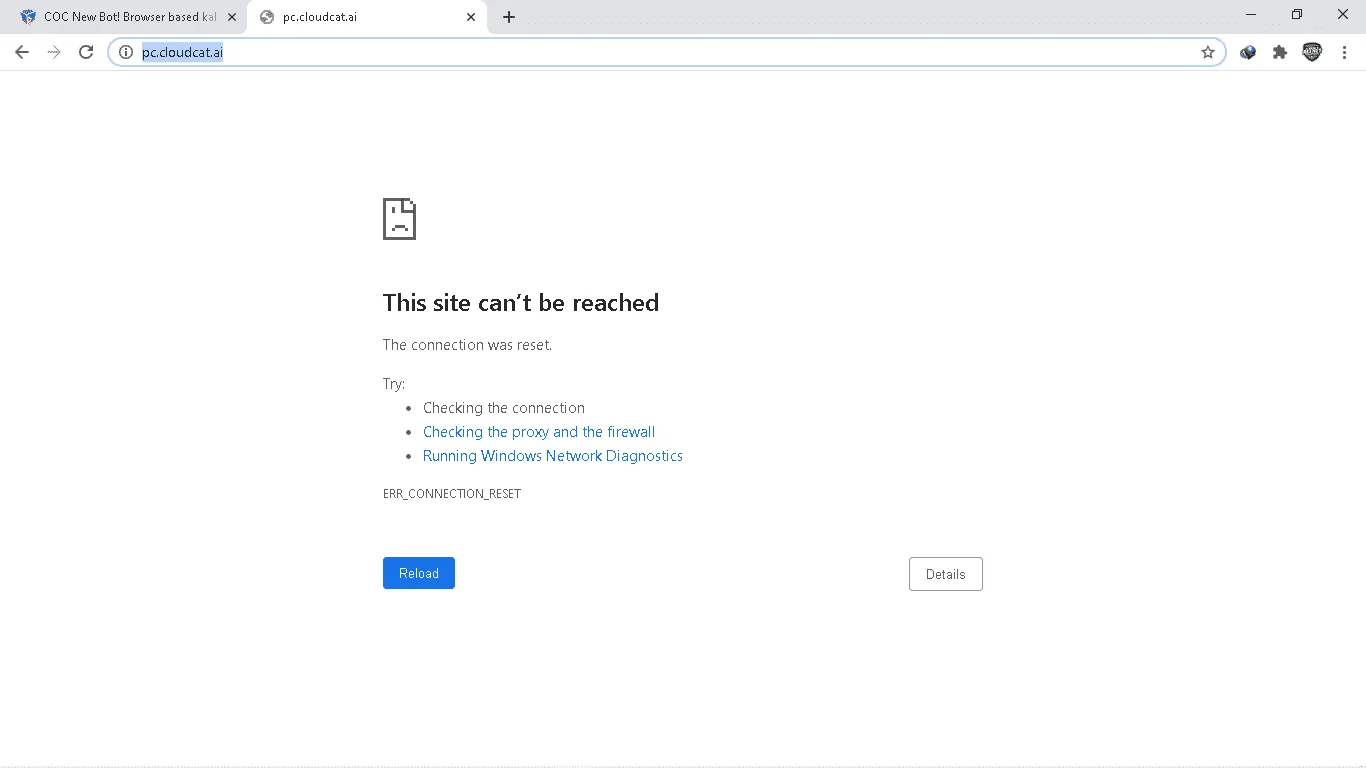This screenshot has height=768, width=1366.
Task: Show error Details
Action: click(x=946, y=574)
